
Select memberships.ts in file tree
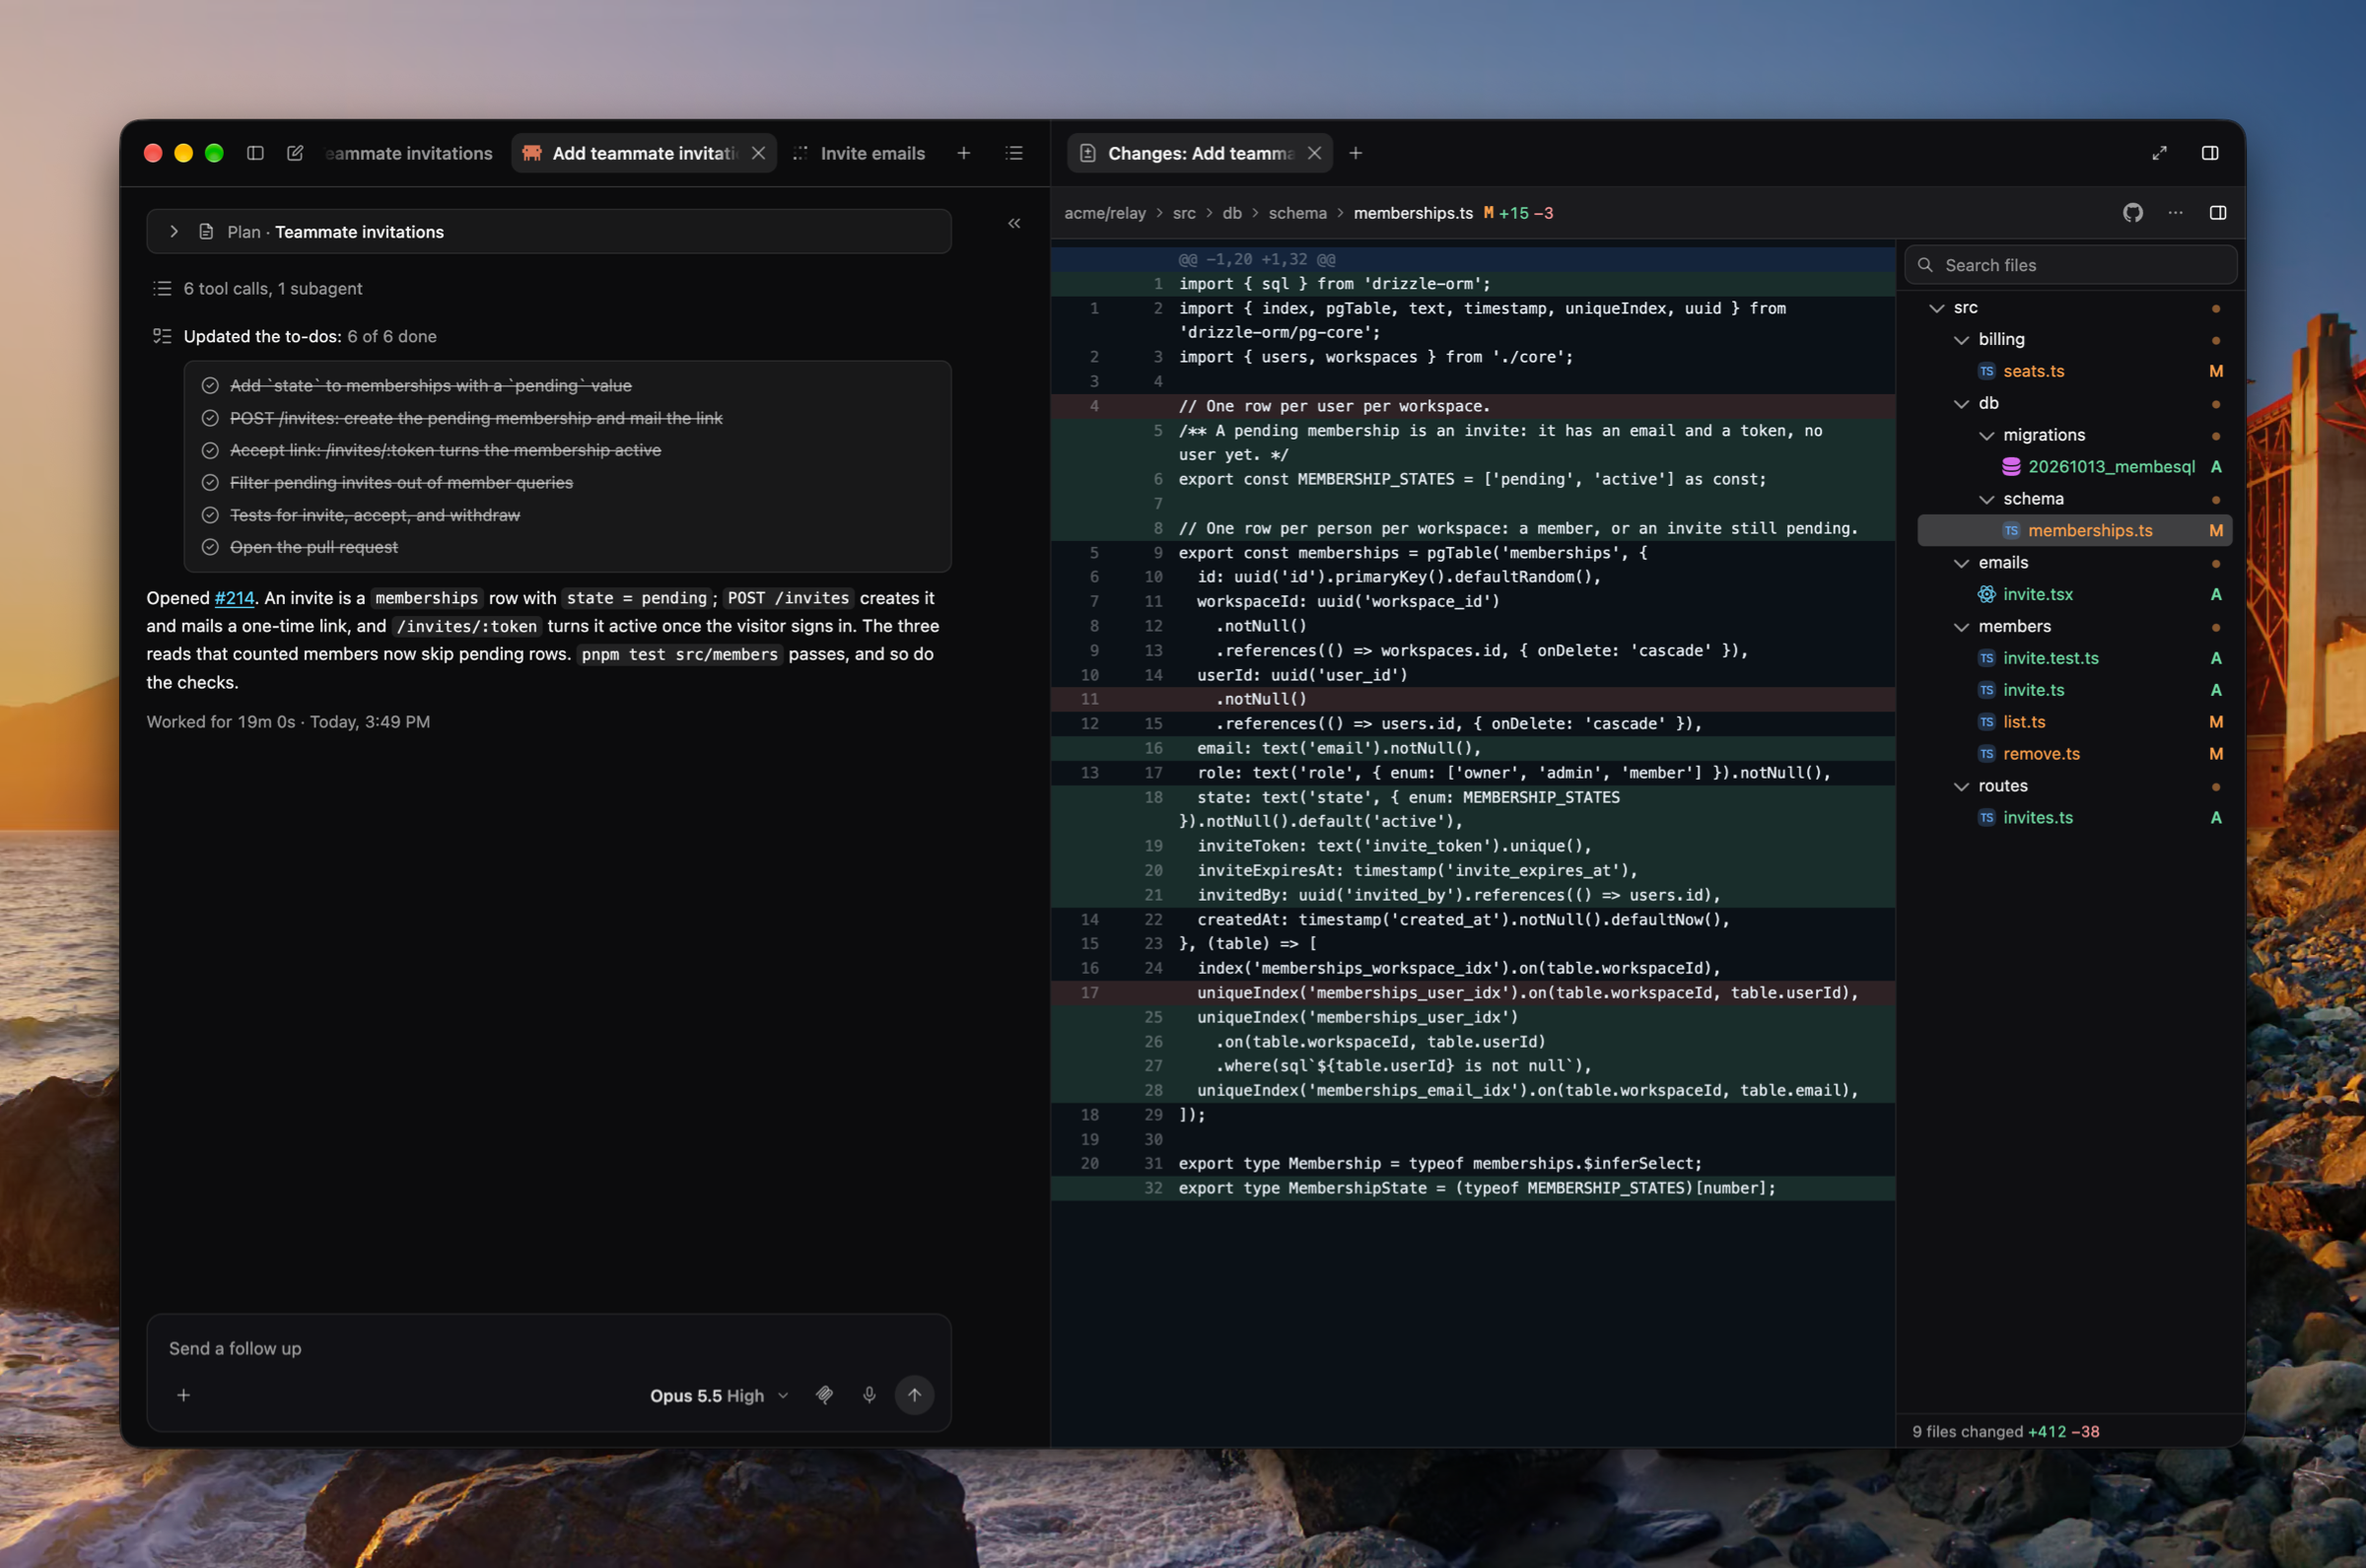click(x=2075, y=531)
